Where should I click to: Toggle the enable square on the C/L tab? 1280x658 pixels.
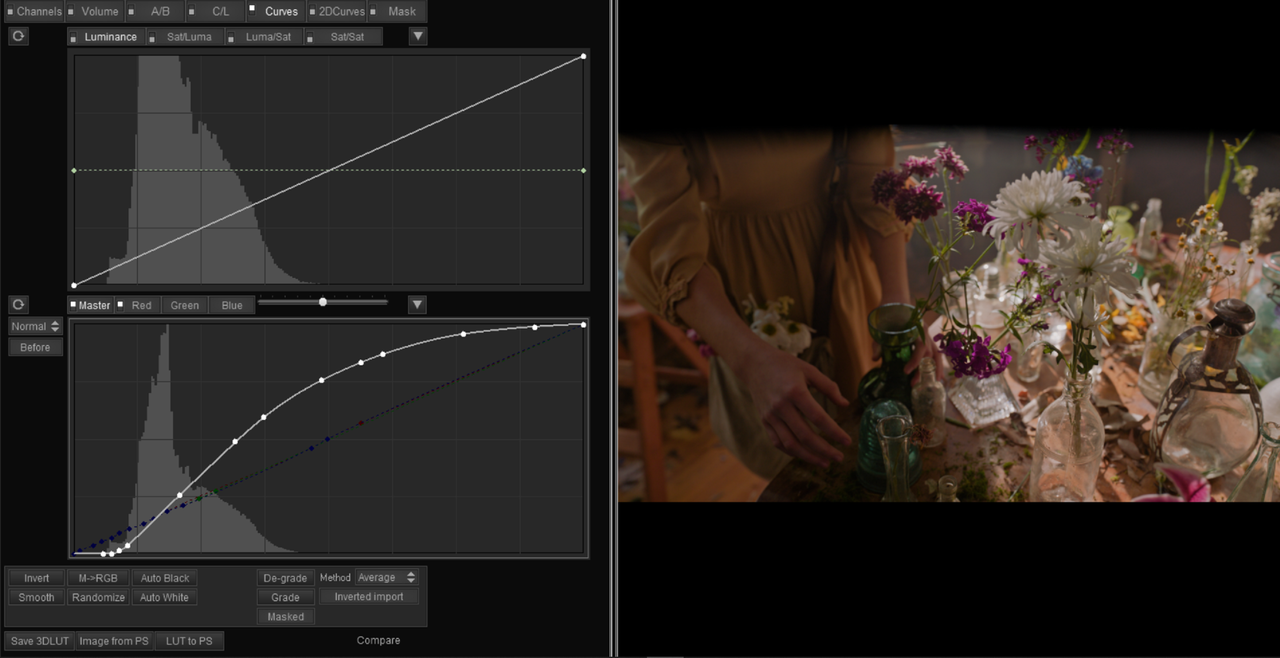coord(193,12)
